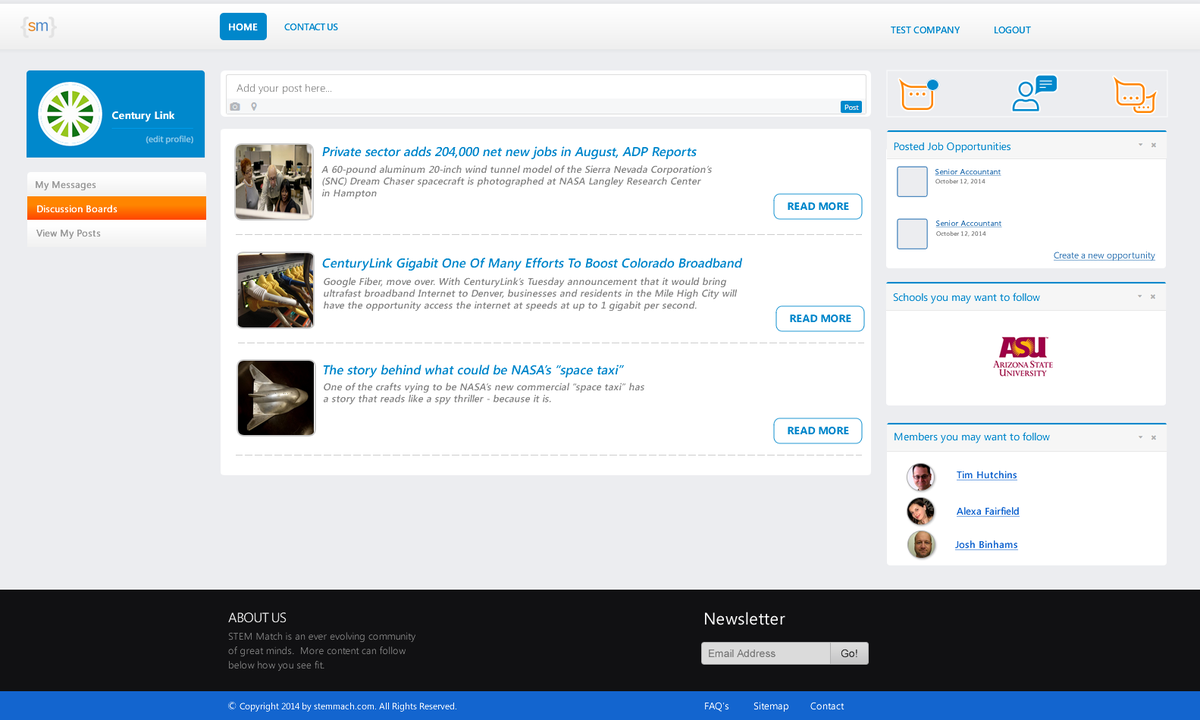This screenshot has height=720, width=1200.
Task: Collapse the Posted Job Opportunities panel arrow
Action: [x=1140, y=145]
